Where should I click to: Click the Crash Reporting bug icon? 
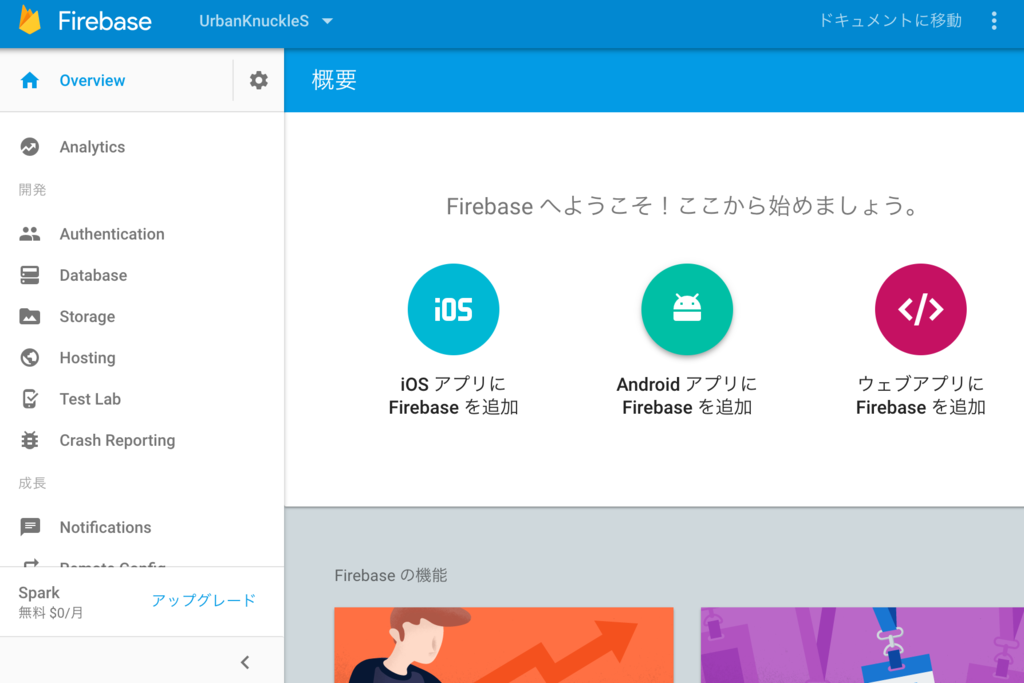tap(29, 440)
